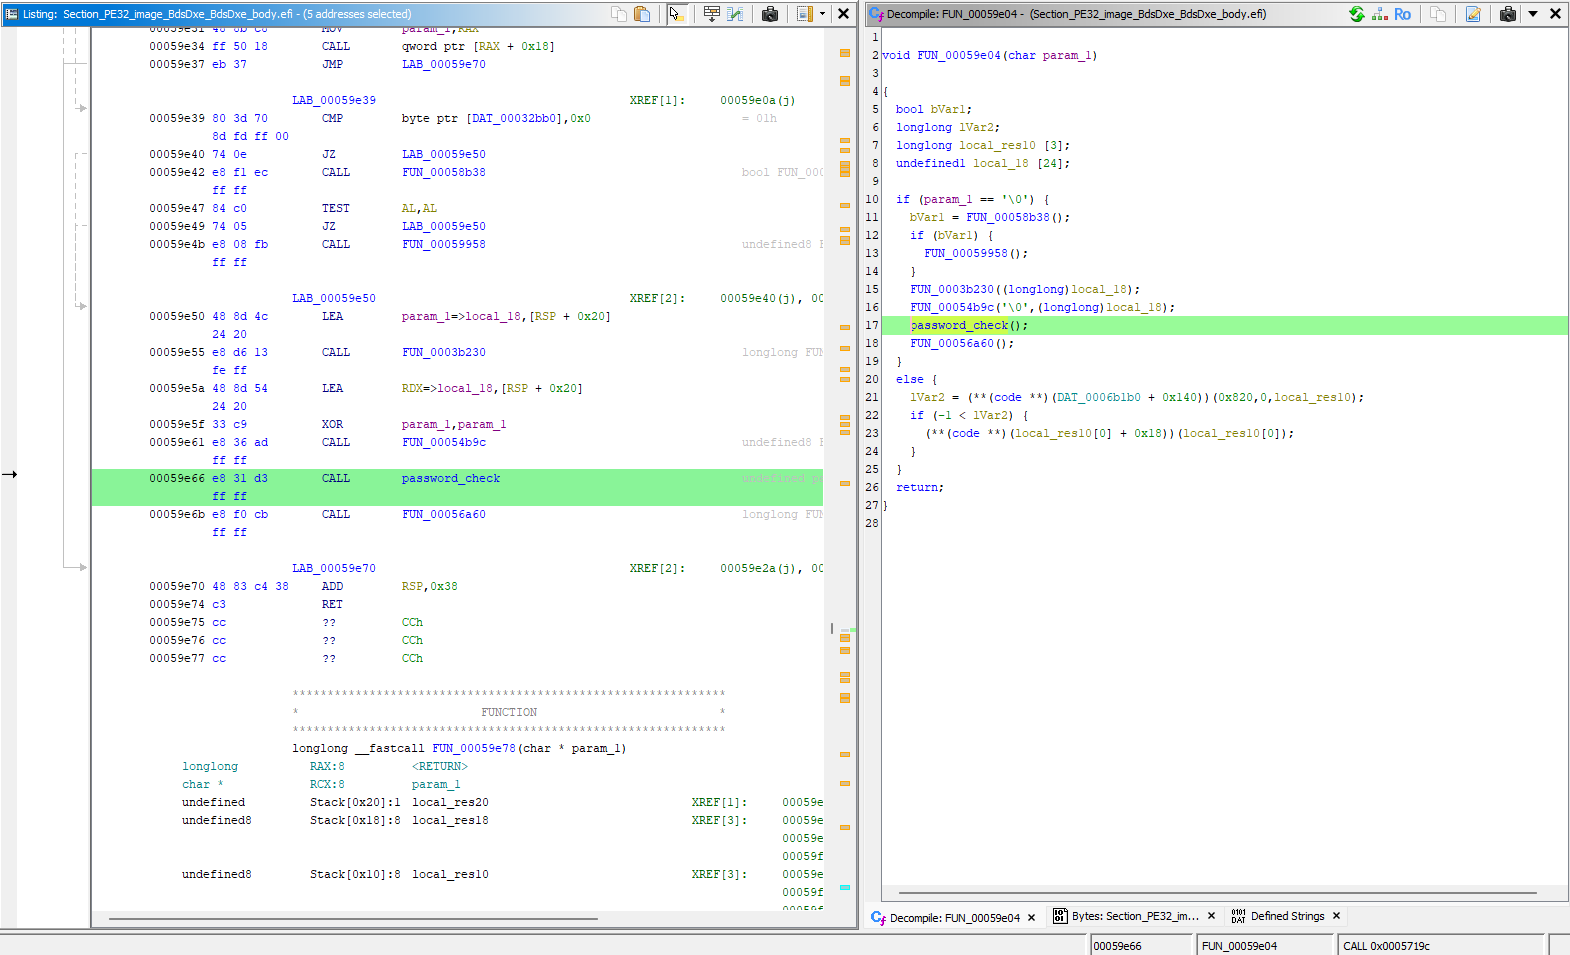Click FUN_00059958 operand in Listing
The width and height of the screenshot is (1570, 955).
tap(443, 244)
